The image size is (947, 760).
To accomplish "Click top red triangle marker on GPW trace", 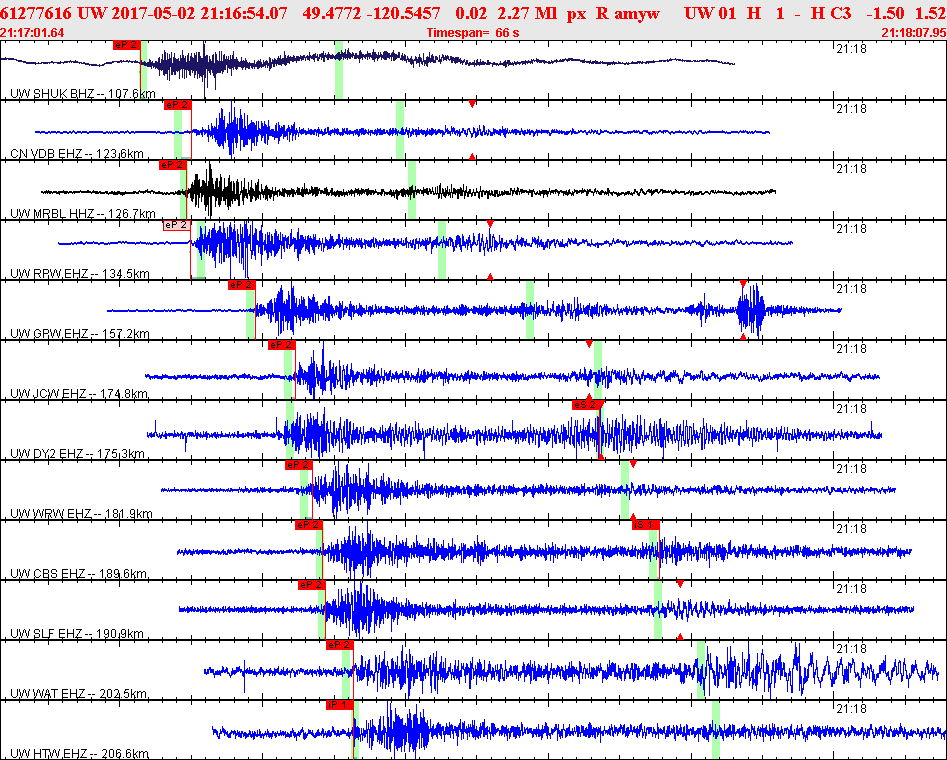I will 743,284.
